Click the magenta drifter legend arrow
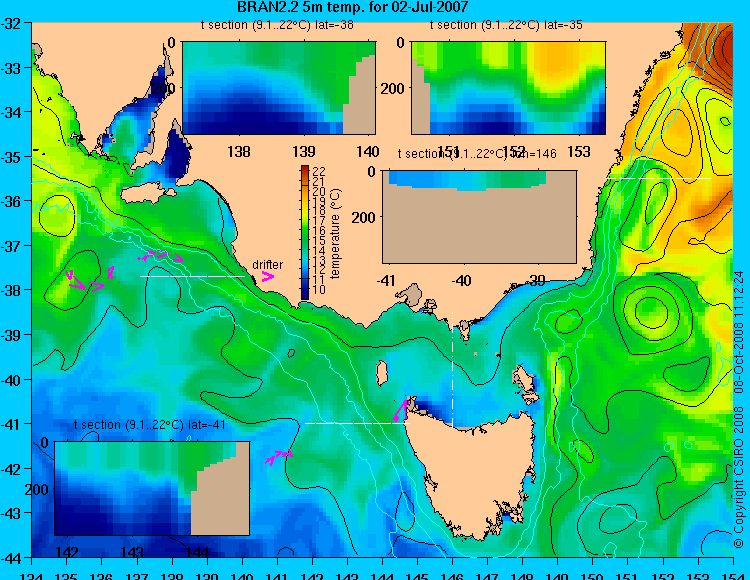This screenshot has height=580, width=750. point(267,276)
